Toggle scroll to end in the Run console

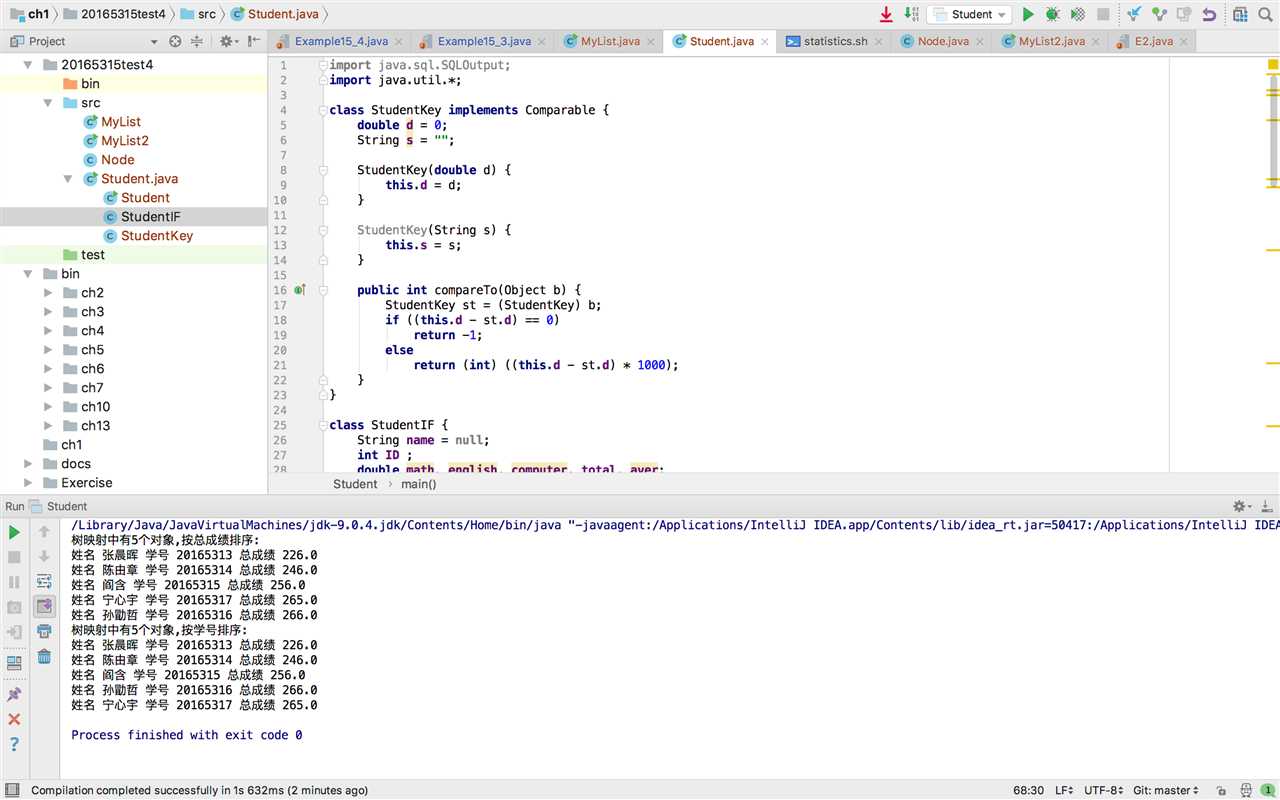click(44, 606)
